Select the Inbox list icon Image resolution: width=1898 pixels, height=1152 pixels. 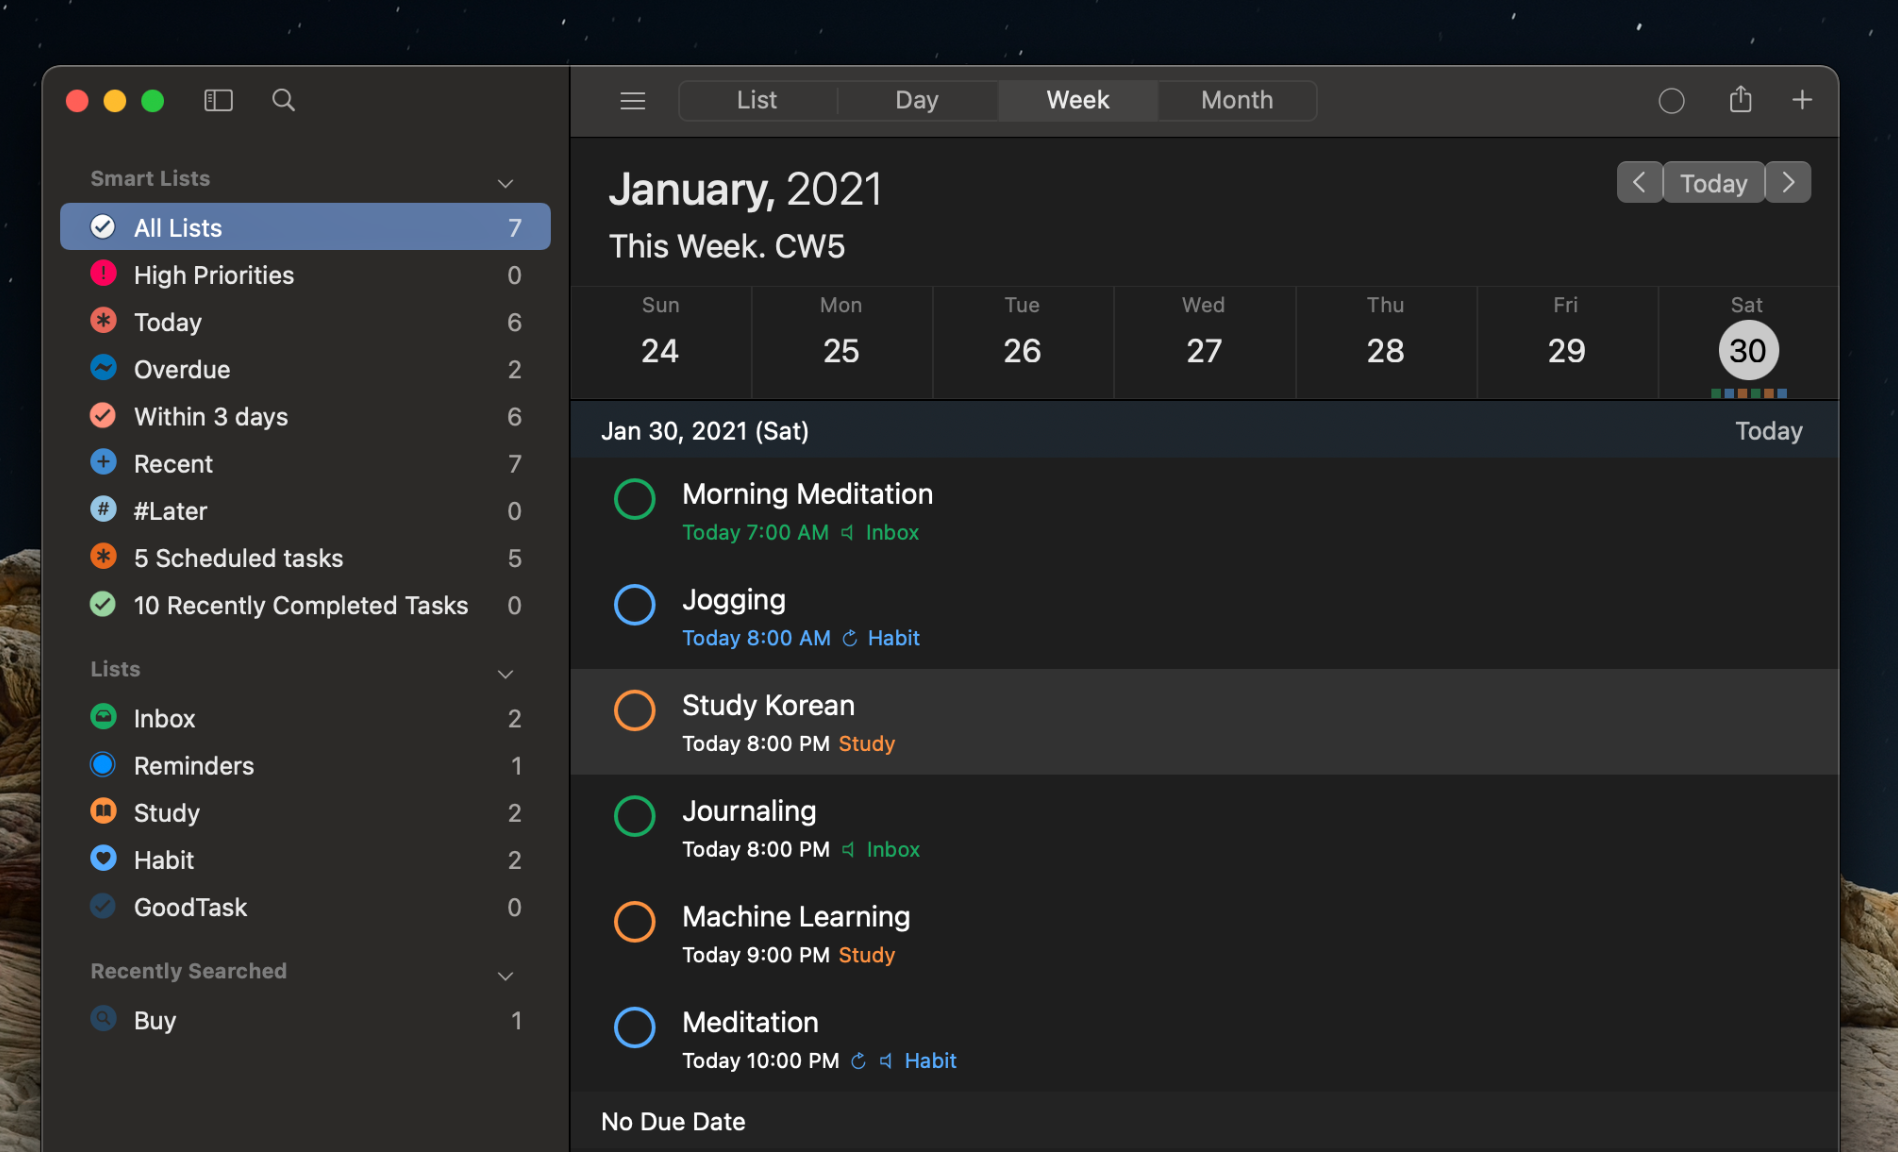tap(104, 717)
